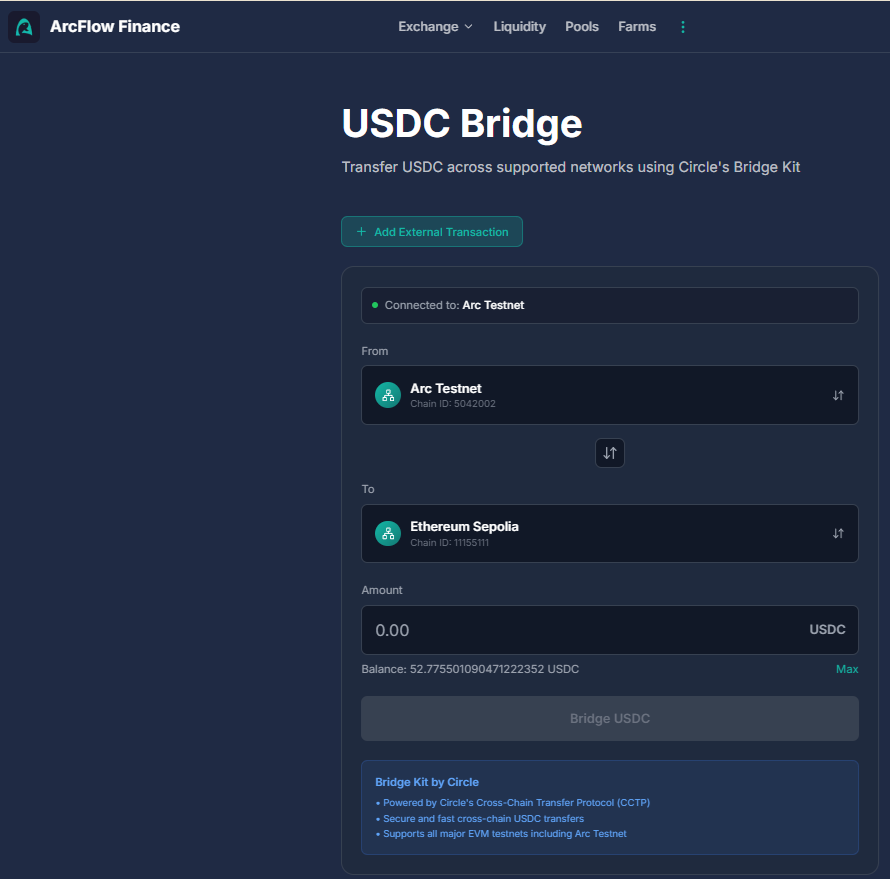Click 'Supports all major EVM testnets' line
Viewport: 890px width, 879px height.
click(x=501, y=834)
